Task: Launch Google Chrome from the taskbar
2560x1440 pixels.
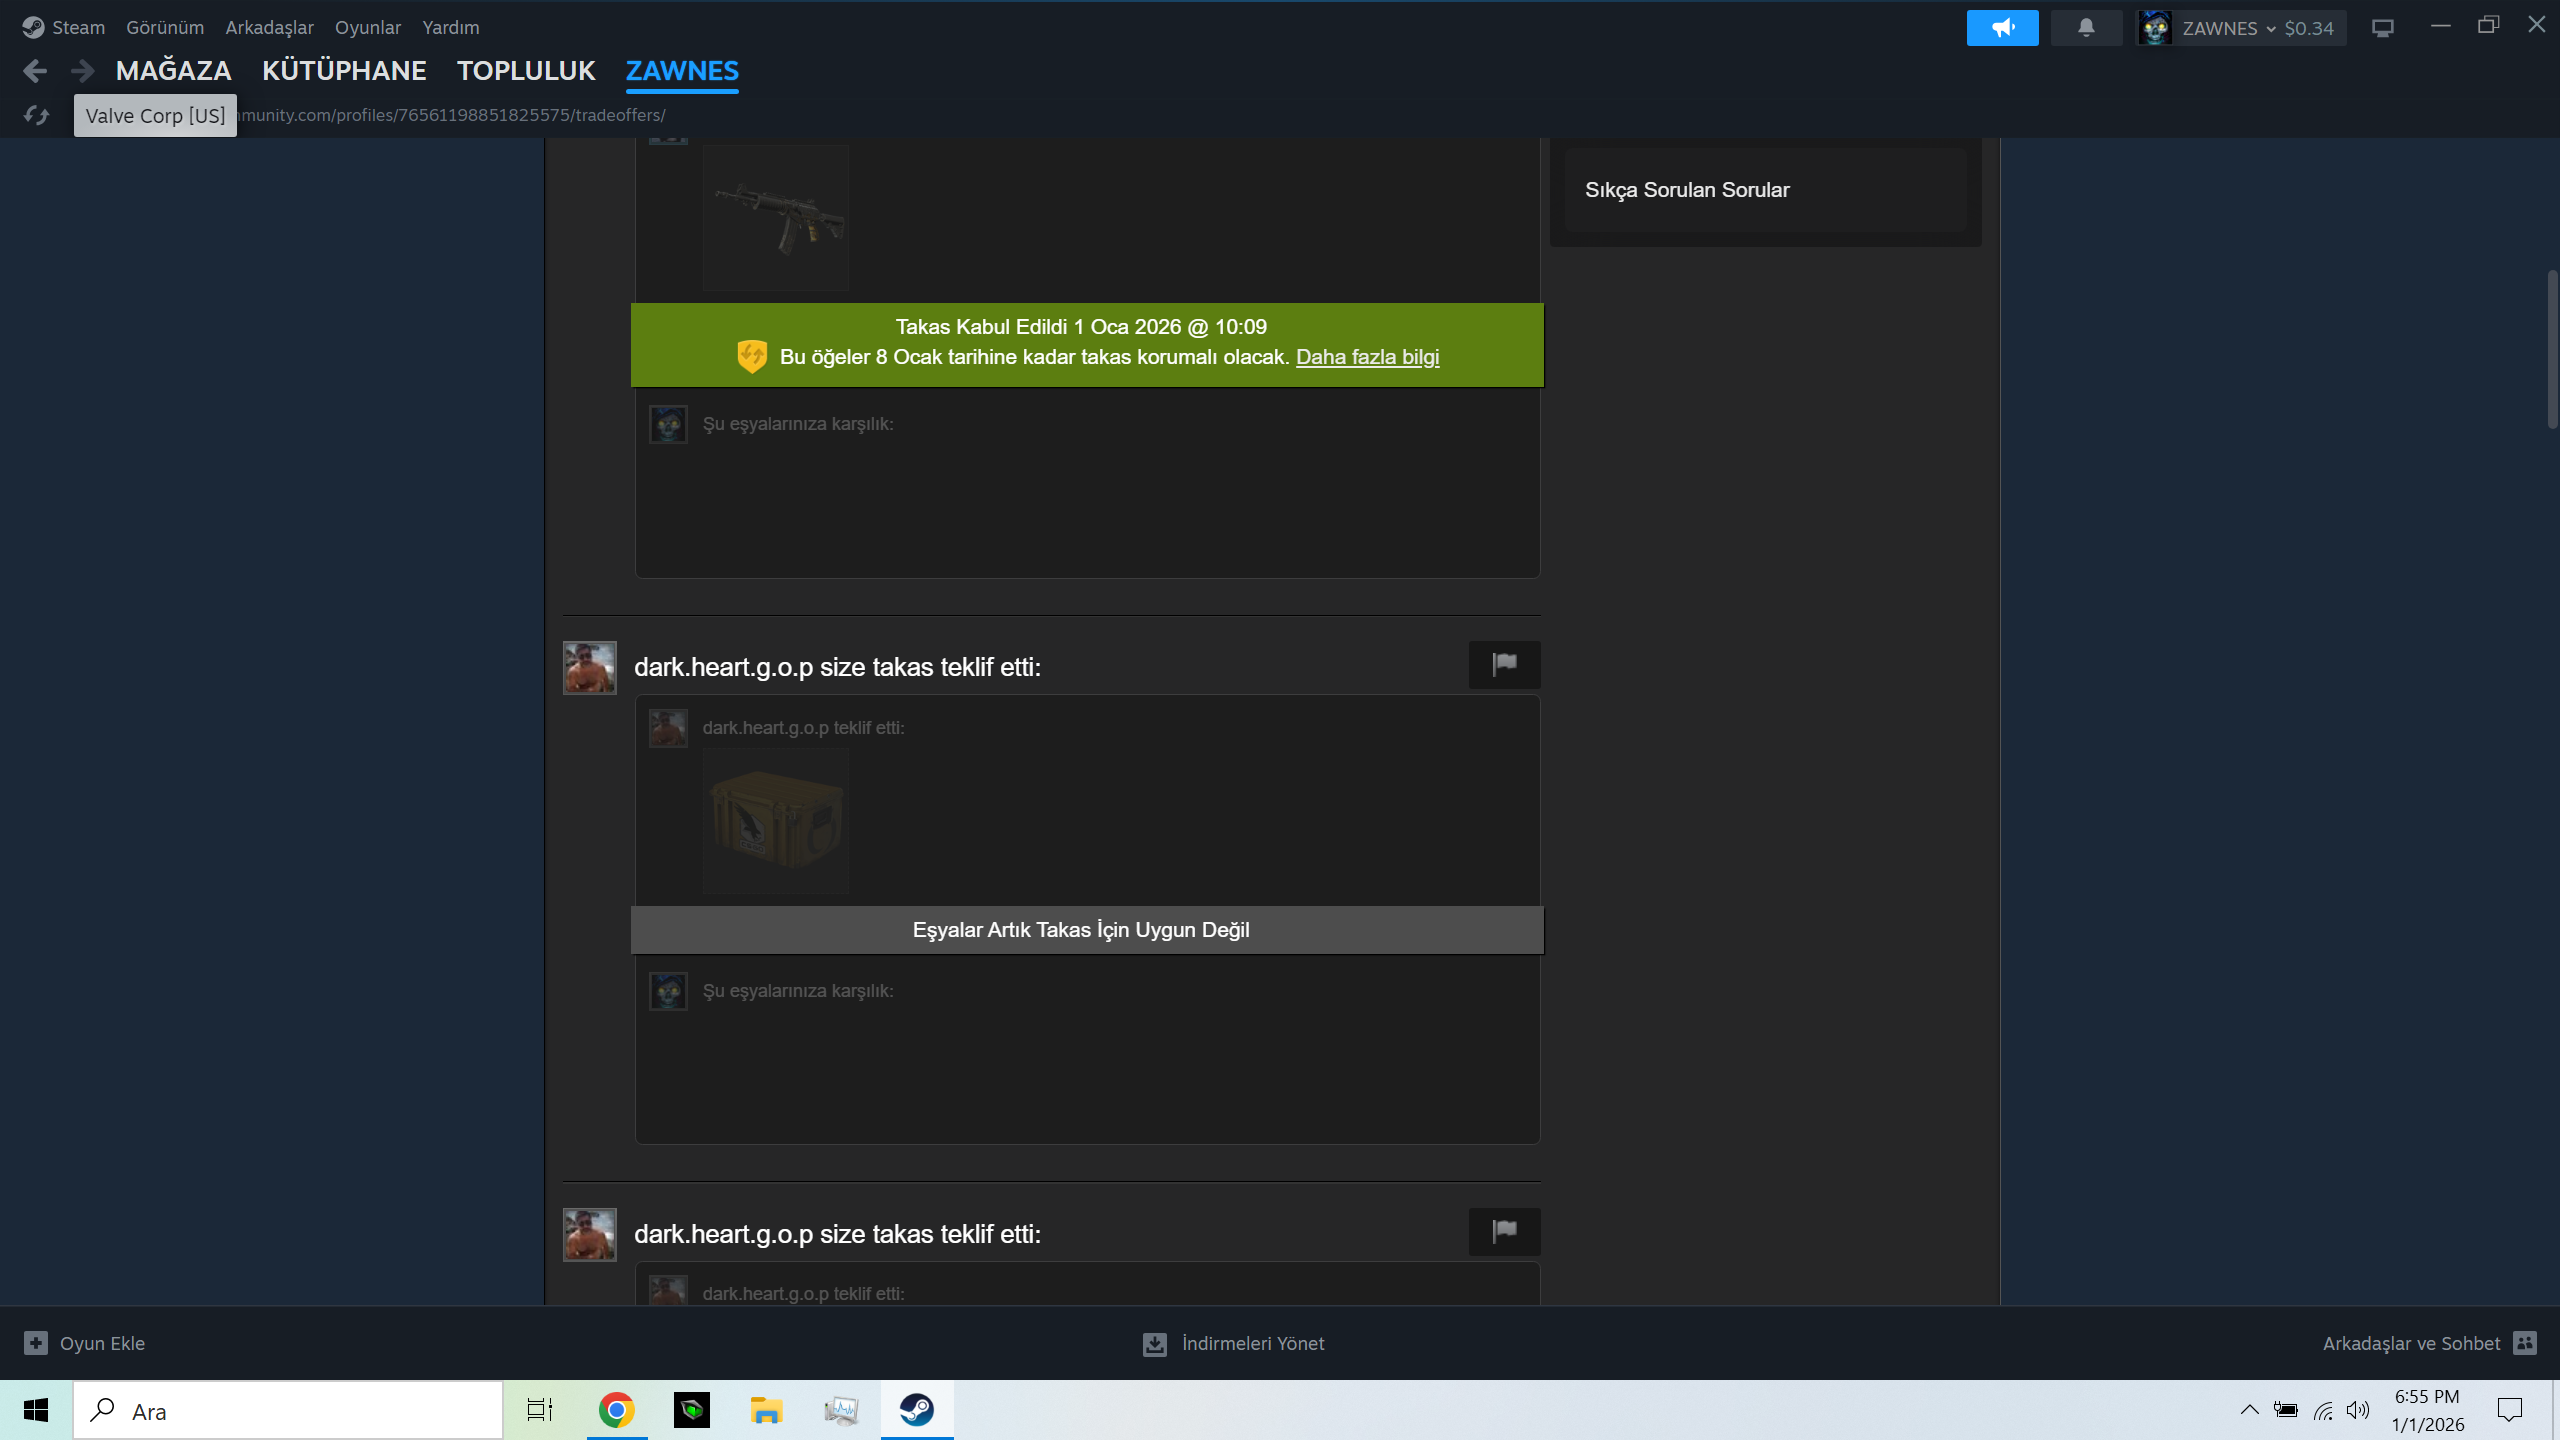Action: pyautogui.click(x=617, y=1410)
